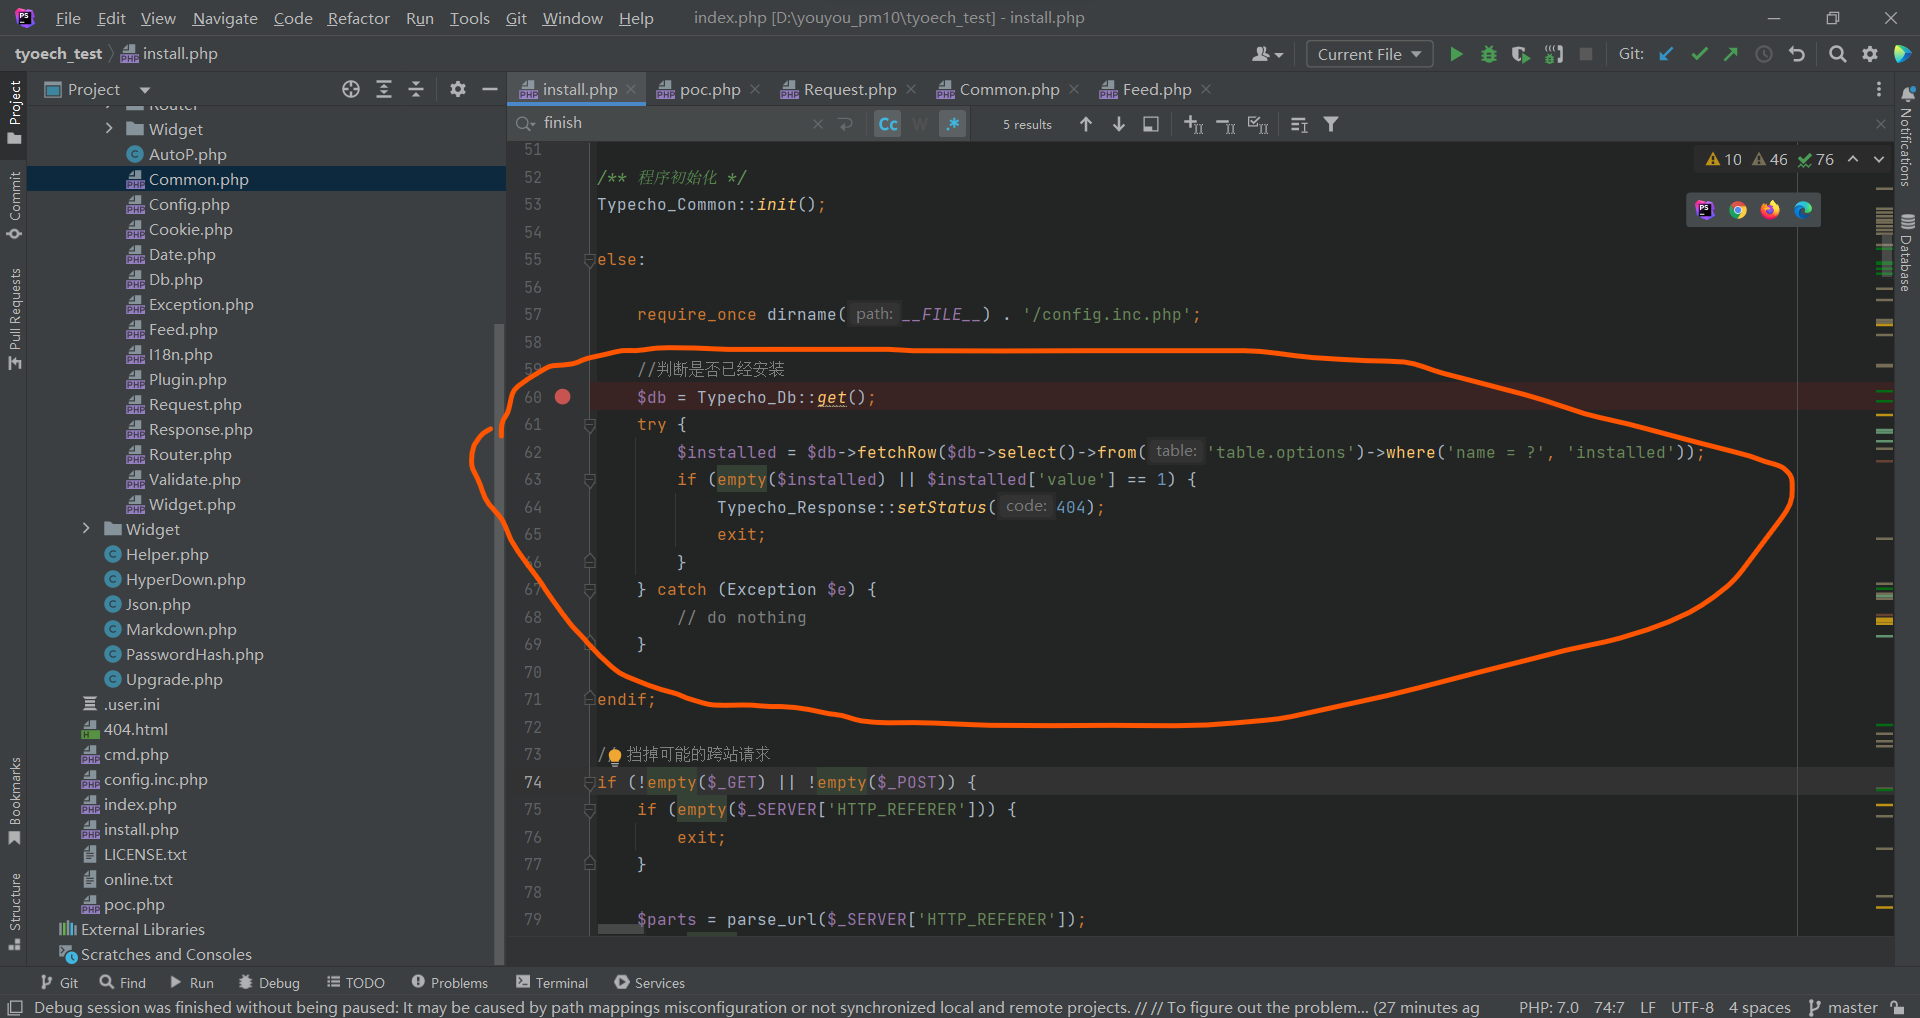Collapse the else block at line 55

pos(589,259)
